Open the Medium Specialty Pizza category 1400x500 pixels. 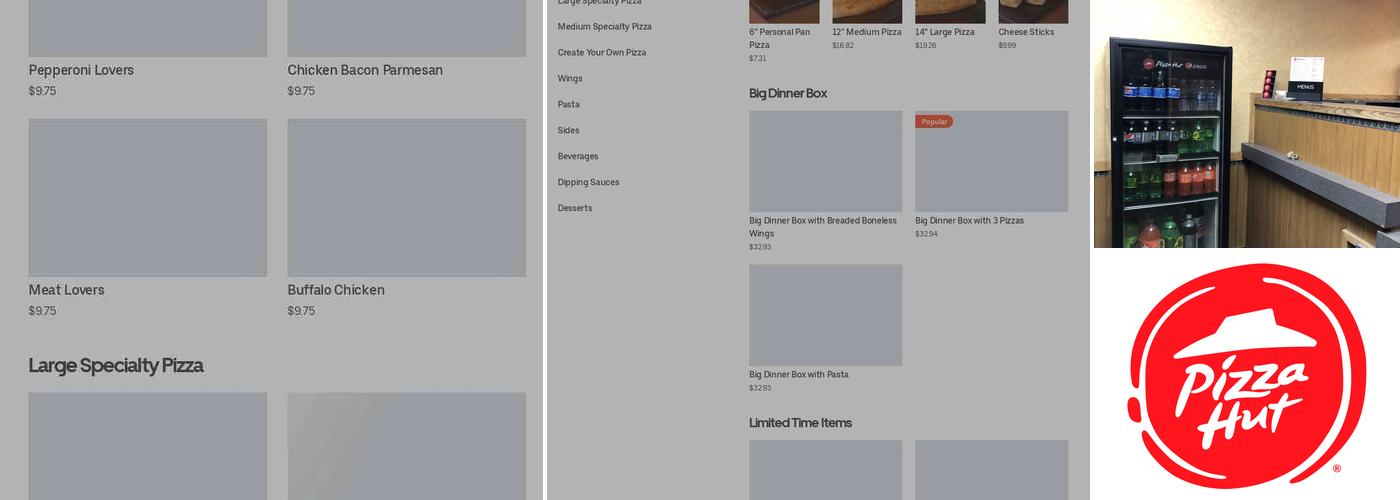[x=604, y=27]
